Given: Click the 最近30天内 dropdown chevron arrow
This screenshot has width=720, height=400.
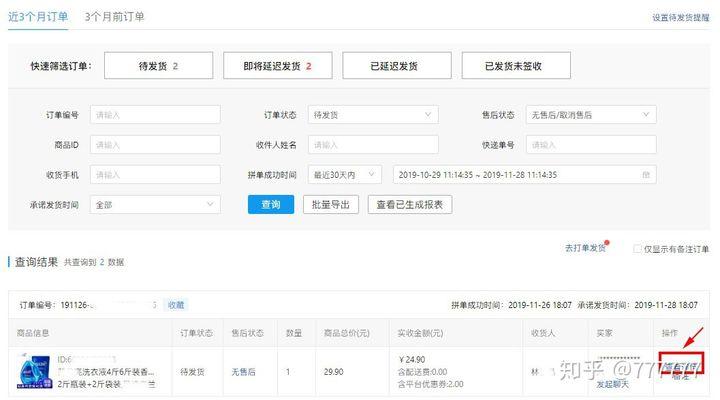Looking at the screenshot, I should point(371,174).
